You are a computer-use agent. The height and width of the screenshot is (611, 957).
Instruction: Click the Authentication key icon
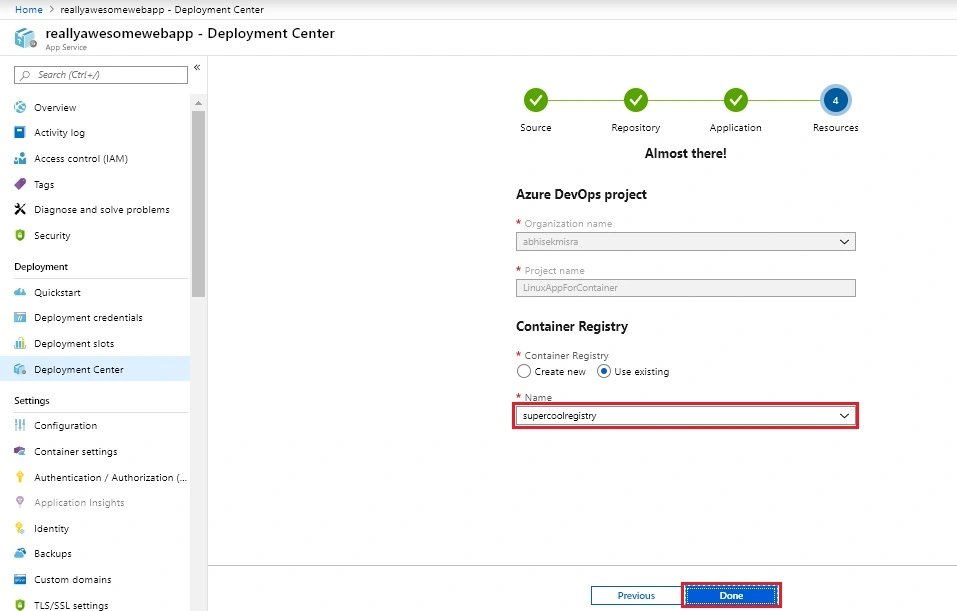click(20, 477)
